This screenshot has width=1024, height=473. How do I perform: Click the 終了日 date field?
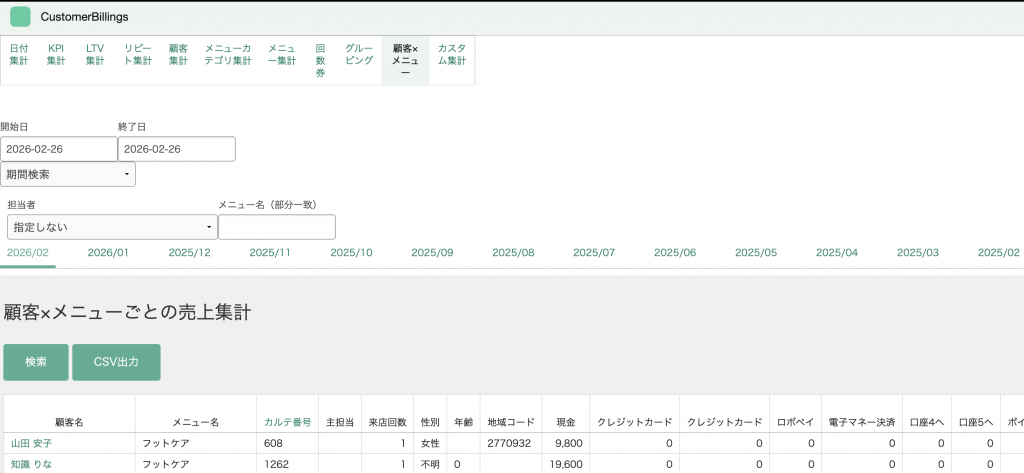point(176,149)
